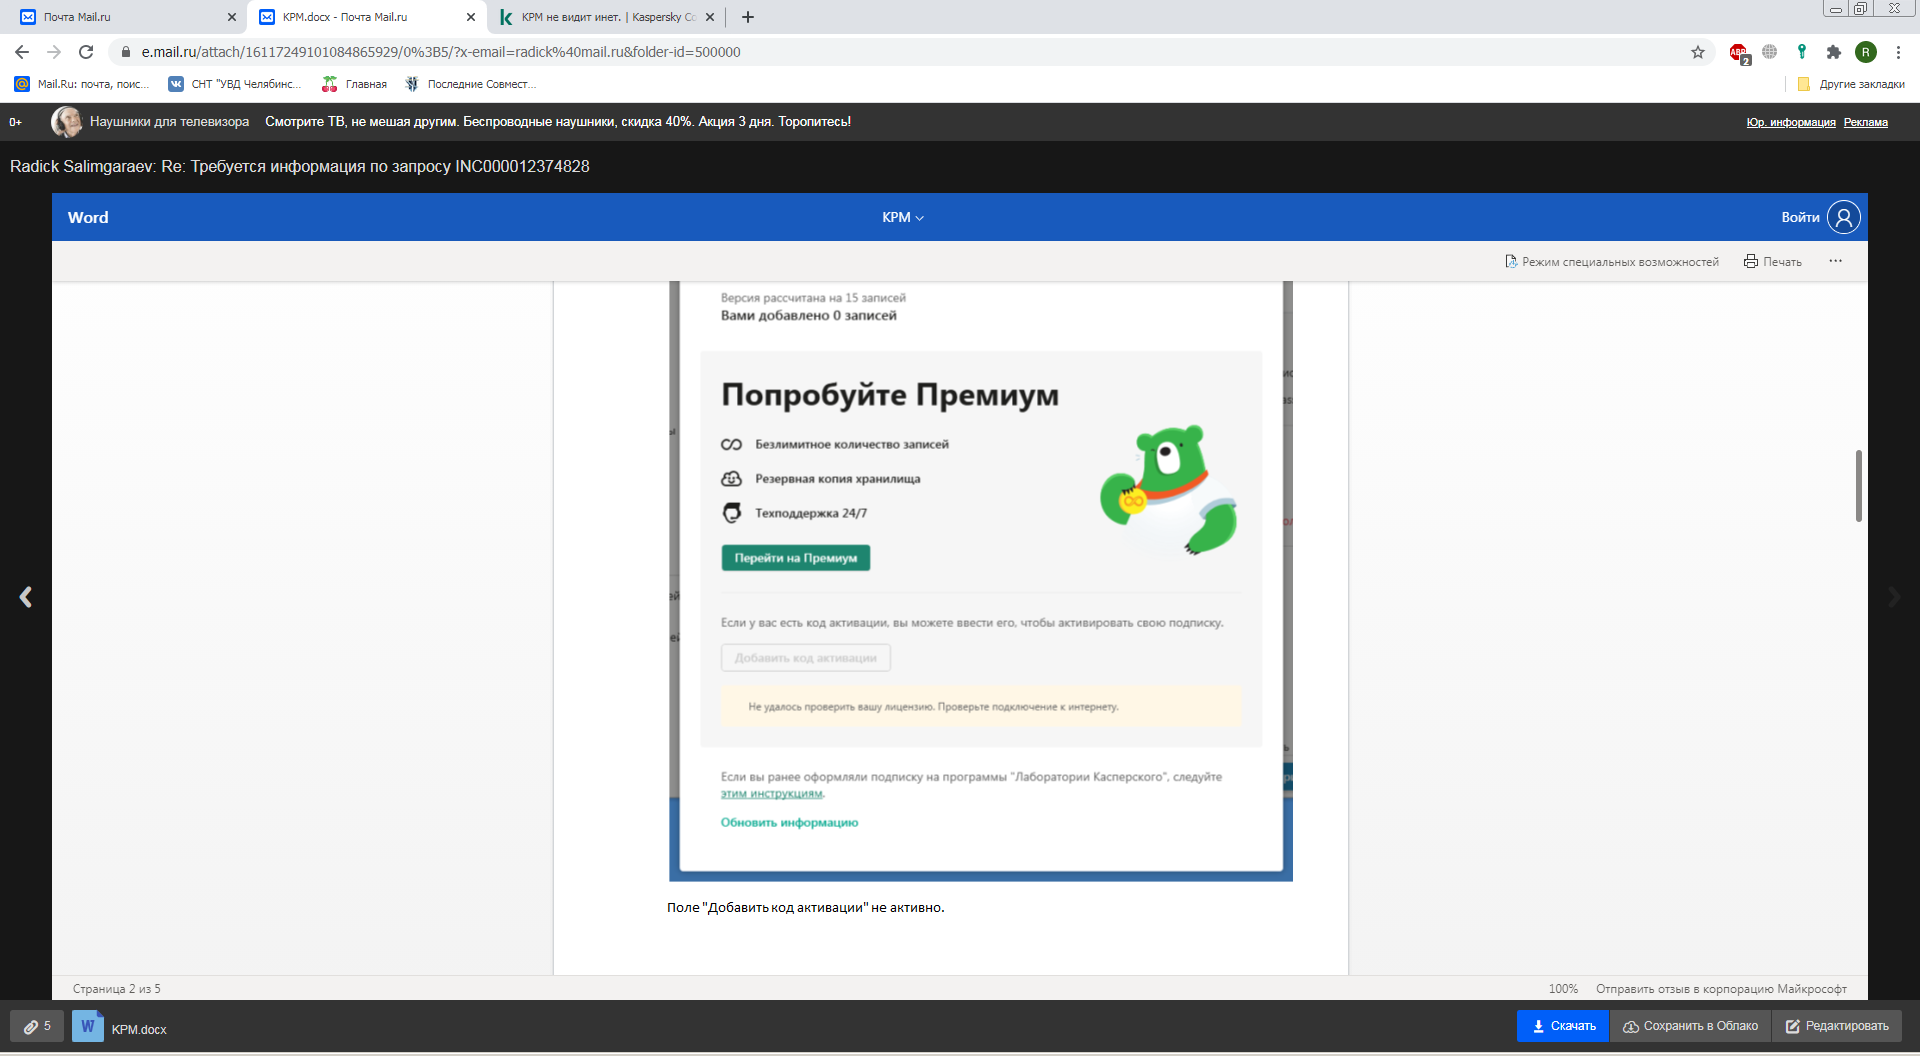Click Сохранить в Облако
Viewport: 1920px width, 1056px height.
[x=1691, y=1026]
